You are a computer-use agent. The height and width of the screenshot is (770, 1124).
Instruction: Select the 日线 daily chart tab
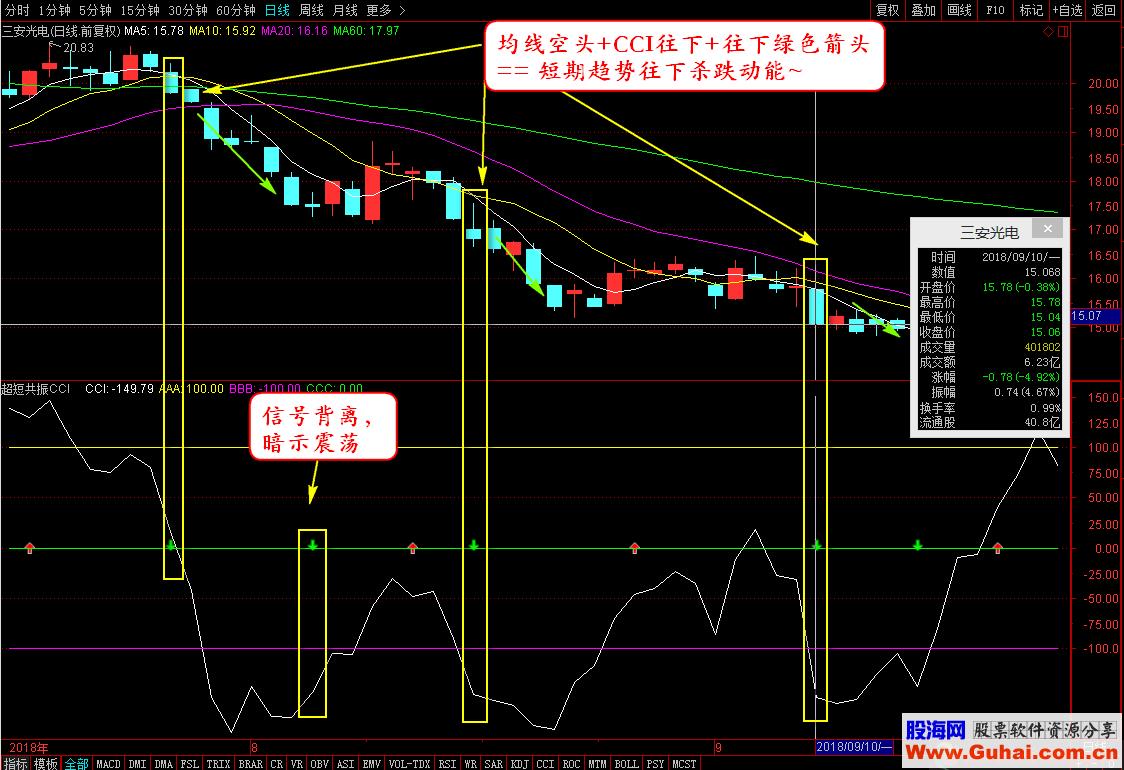[277, 10]
